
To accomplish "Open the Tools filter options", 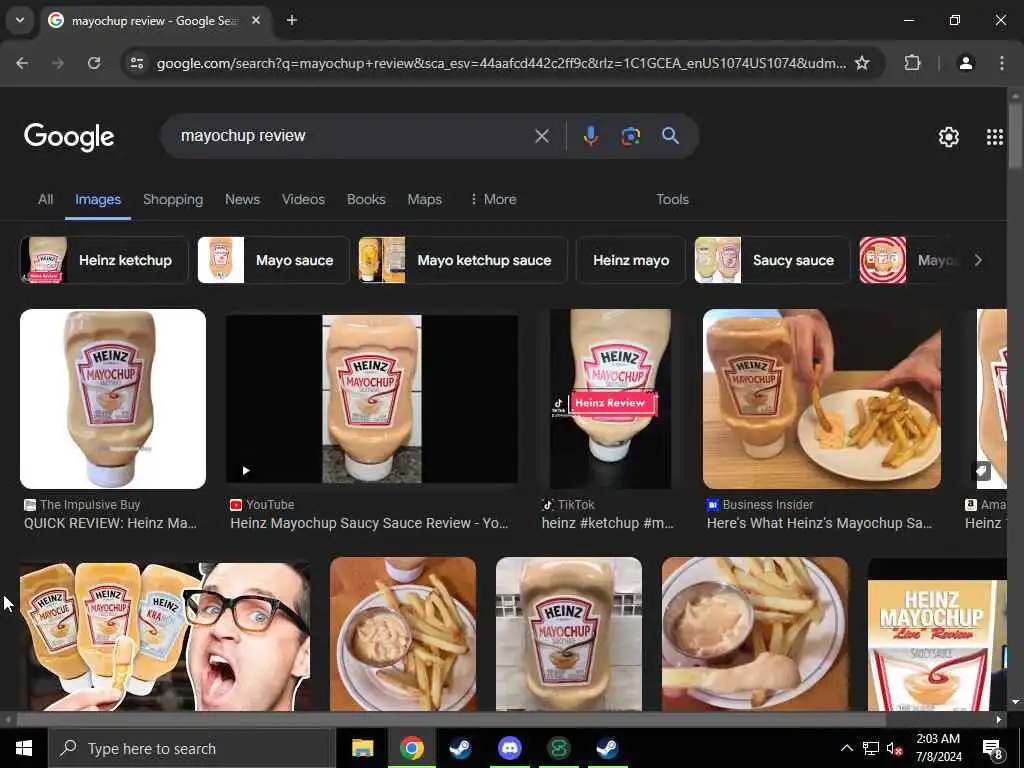I will point(672,199).
